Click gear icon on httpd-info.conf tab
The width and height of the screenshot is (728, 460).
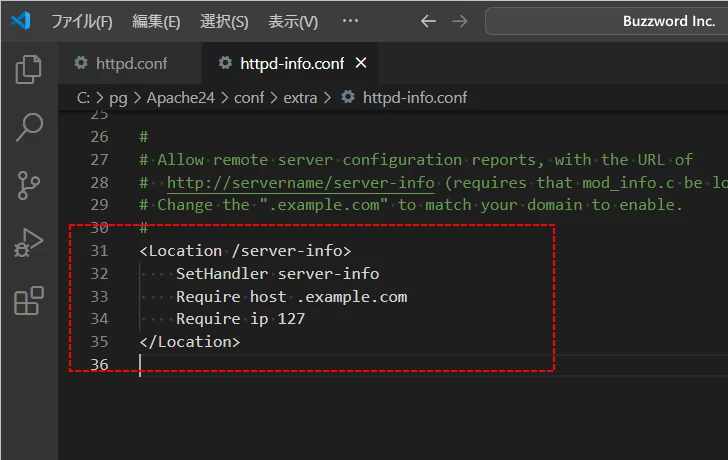click(225, 63)
